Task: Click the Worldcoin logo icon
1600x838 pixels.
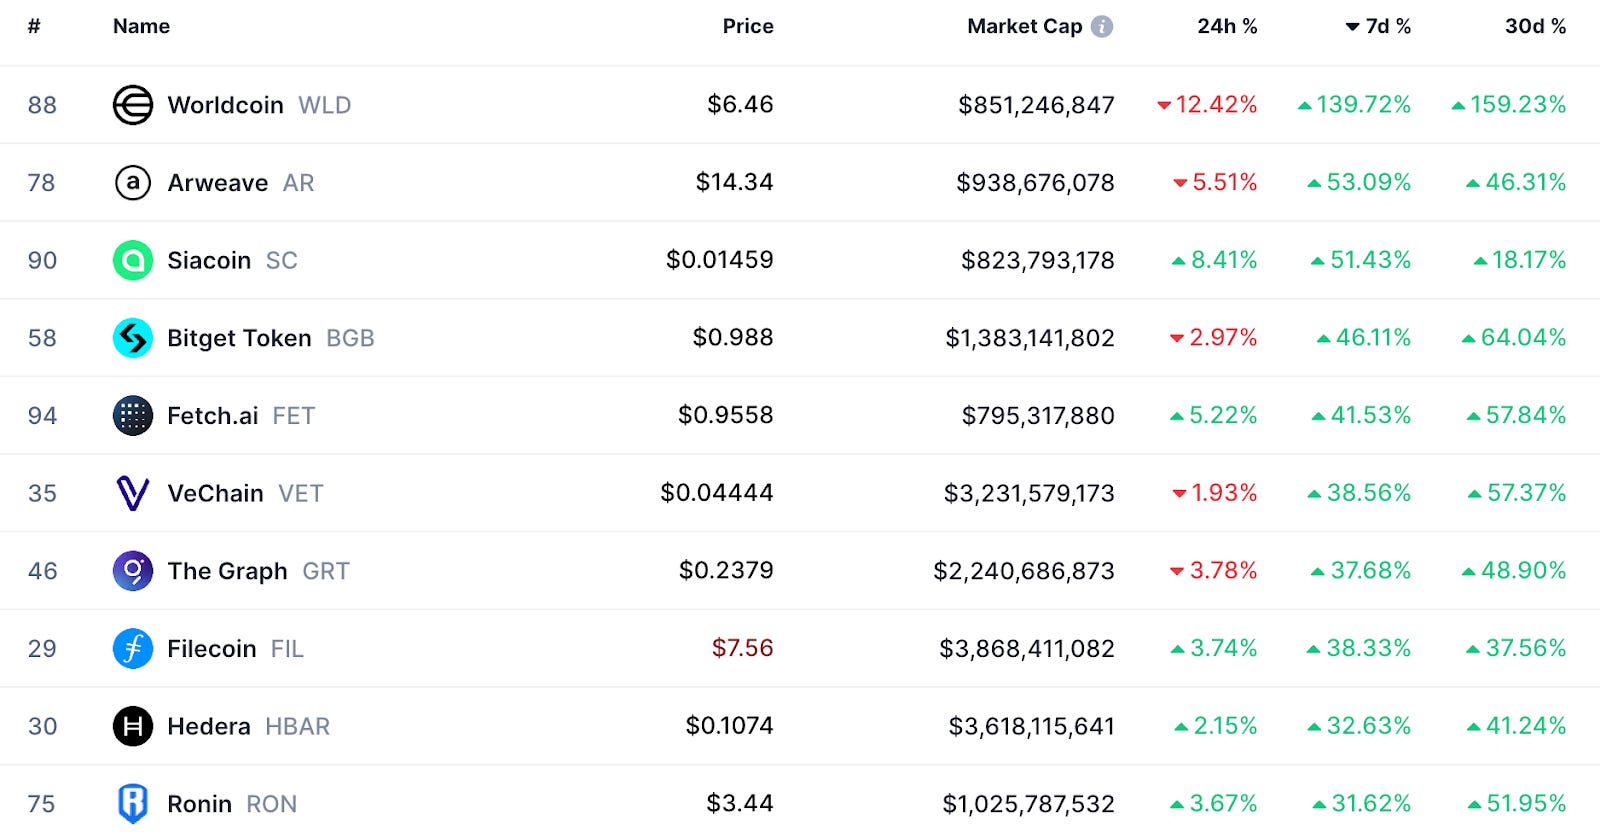Action: 133,105
